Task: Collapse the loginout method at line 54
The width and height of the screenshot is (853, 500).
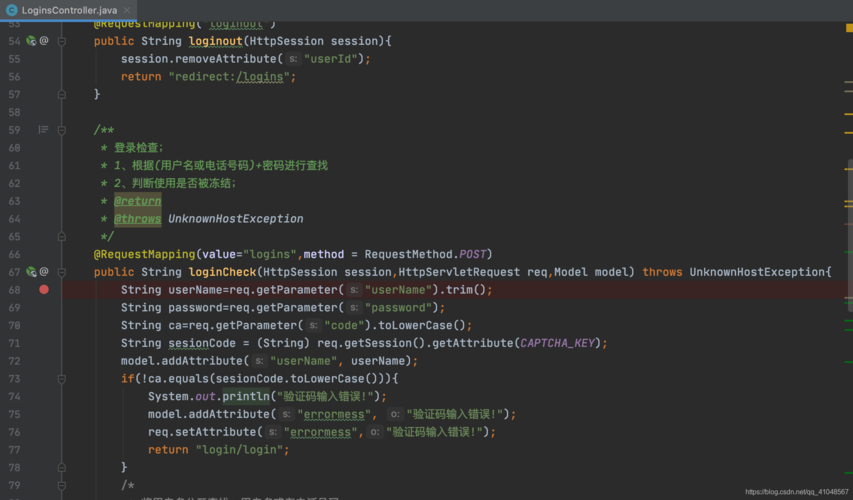Action: 62,41
